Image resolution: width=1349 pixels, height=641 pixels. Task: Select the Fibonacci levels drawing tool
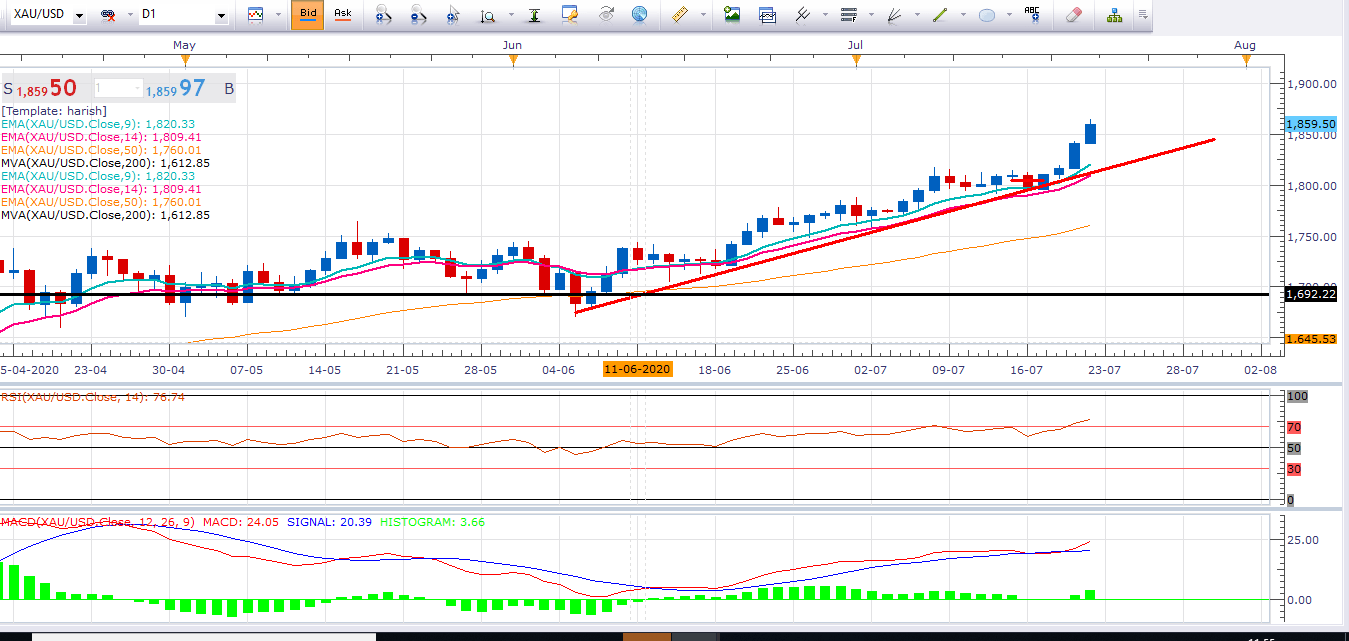click(x=849, y=15)
